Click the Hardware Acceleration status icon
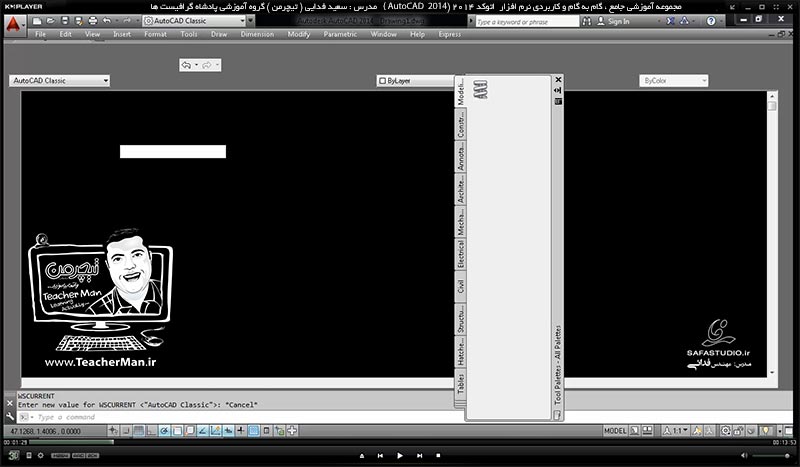Image resolution: width=800 pixels, height=467 pixels. (x=750, y=431)
